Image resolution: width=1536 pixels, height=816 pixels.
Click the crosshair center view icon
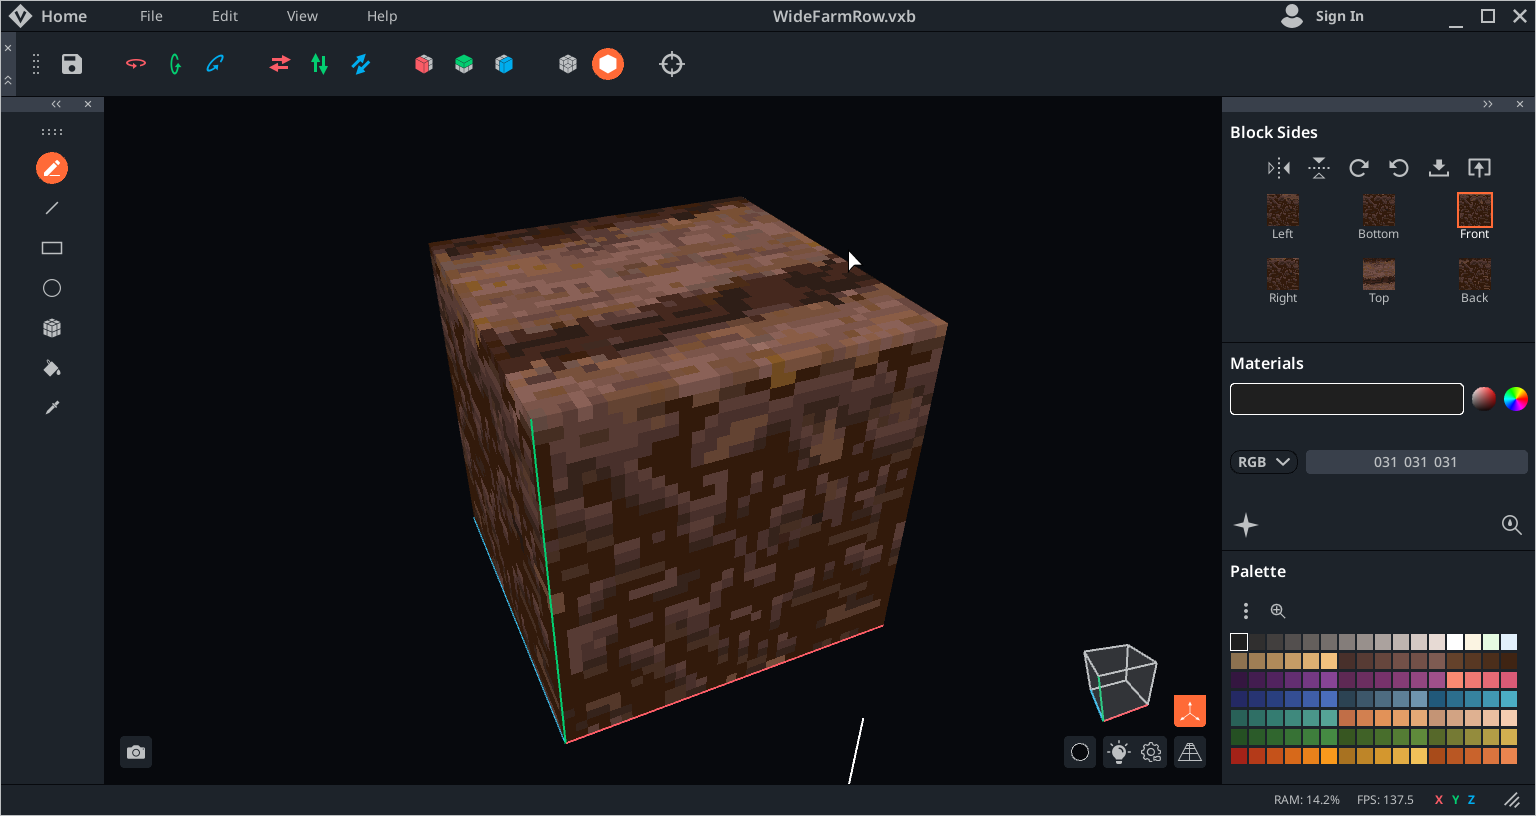coord(672,64)
